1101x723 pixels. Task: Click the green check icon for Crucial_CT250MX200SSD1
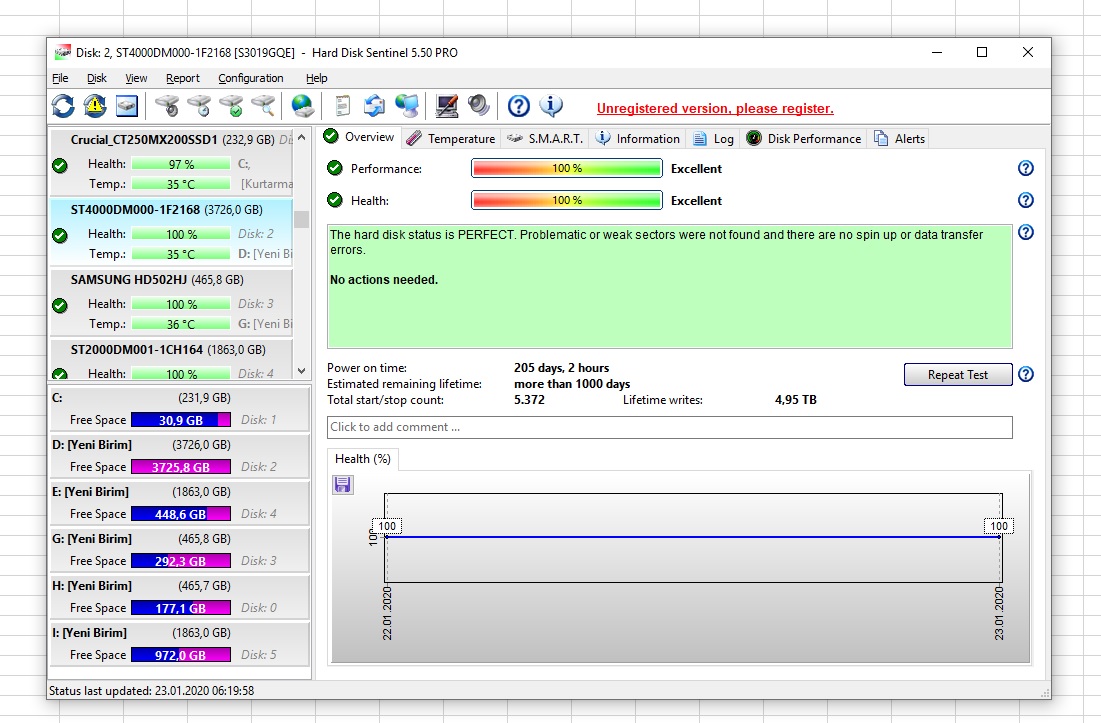tap(60, 166)
